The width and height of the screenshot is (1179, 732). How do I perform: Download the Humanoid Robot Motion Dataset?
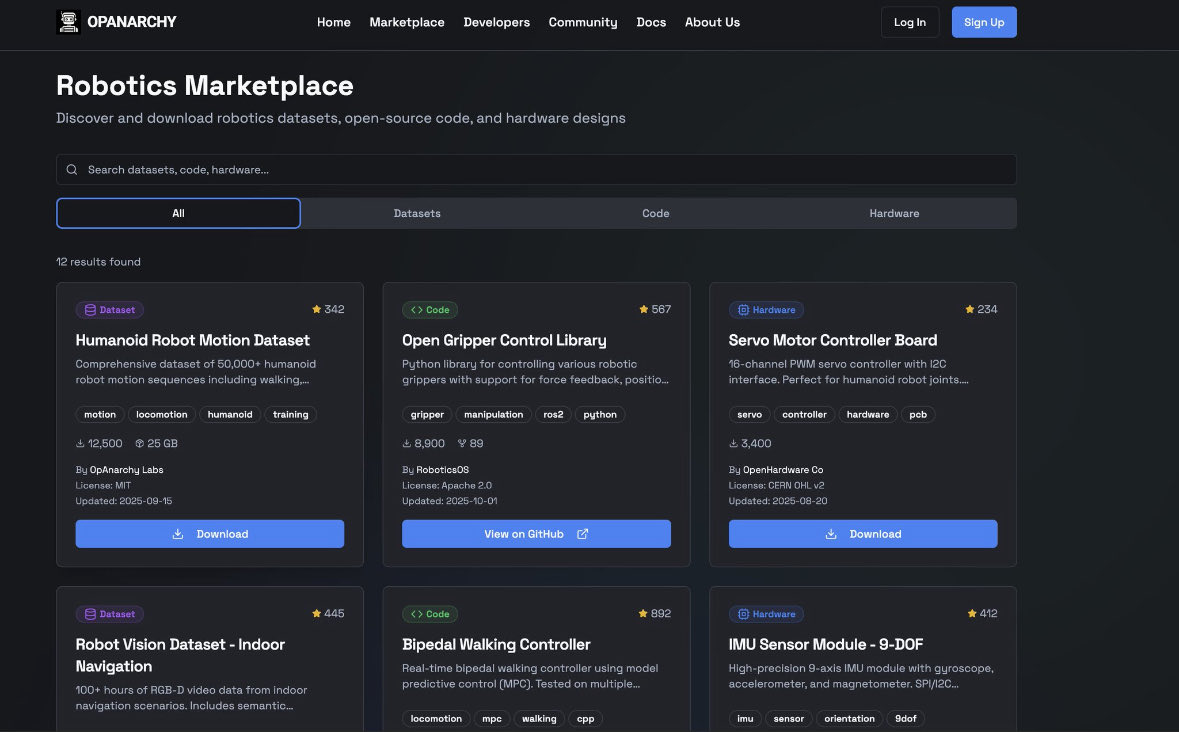click(210, 534)
